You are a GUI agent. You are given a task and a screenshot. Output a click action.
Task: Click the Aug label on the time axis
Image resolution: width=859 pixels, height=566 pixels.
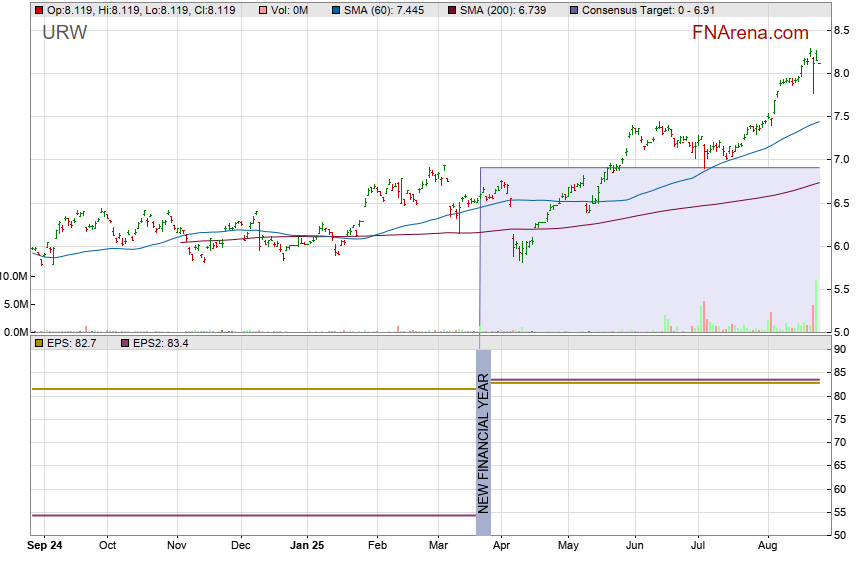768,546
